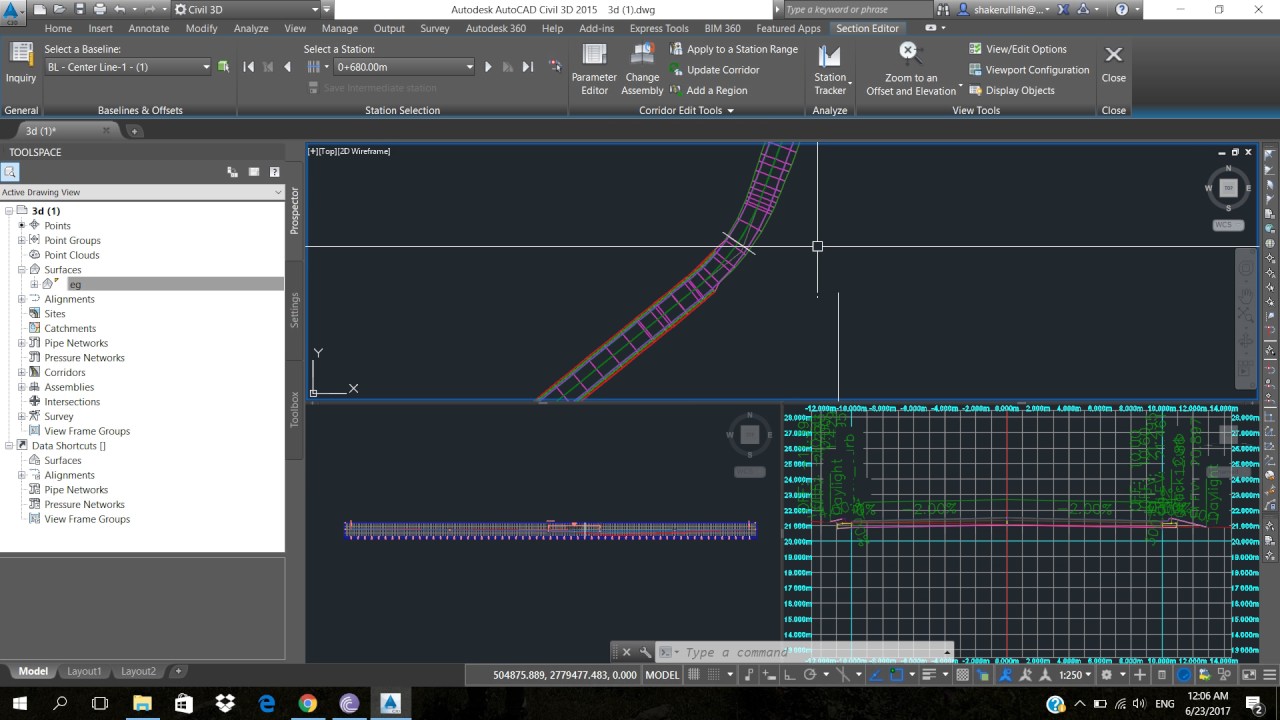Close the Section Editor ribbon

(1113, 63)
